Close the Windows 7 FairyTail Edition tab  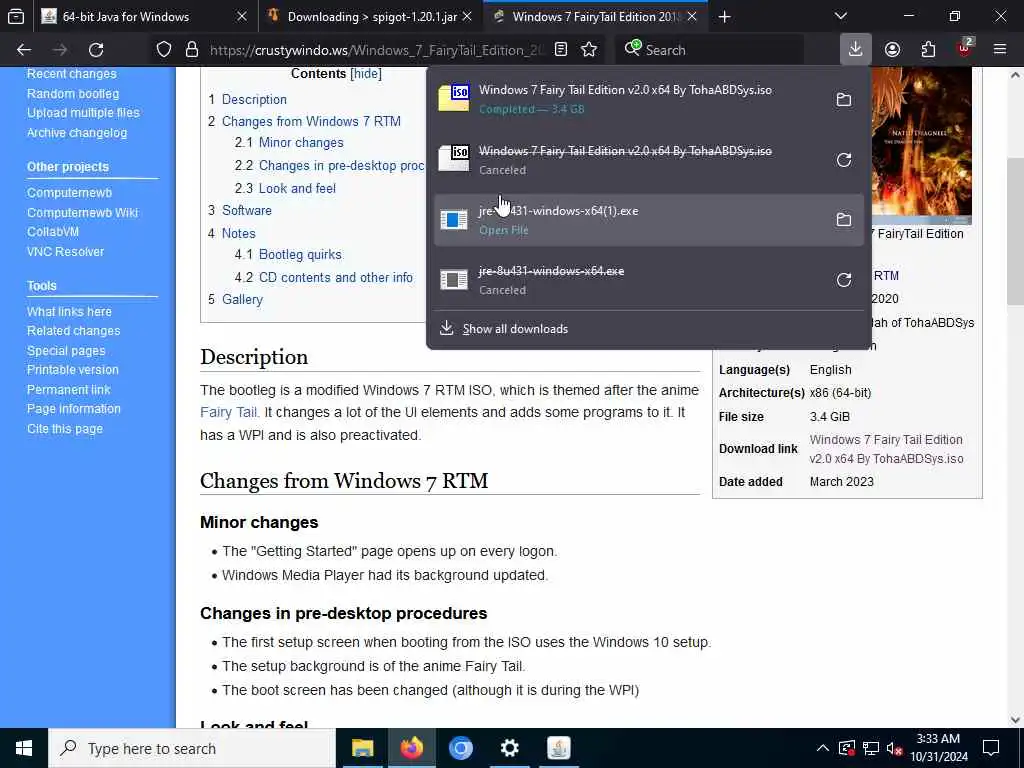point(692,16)
